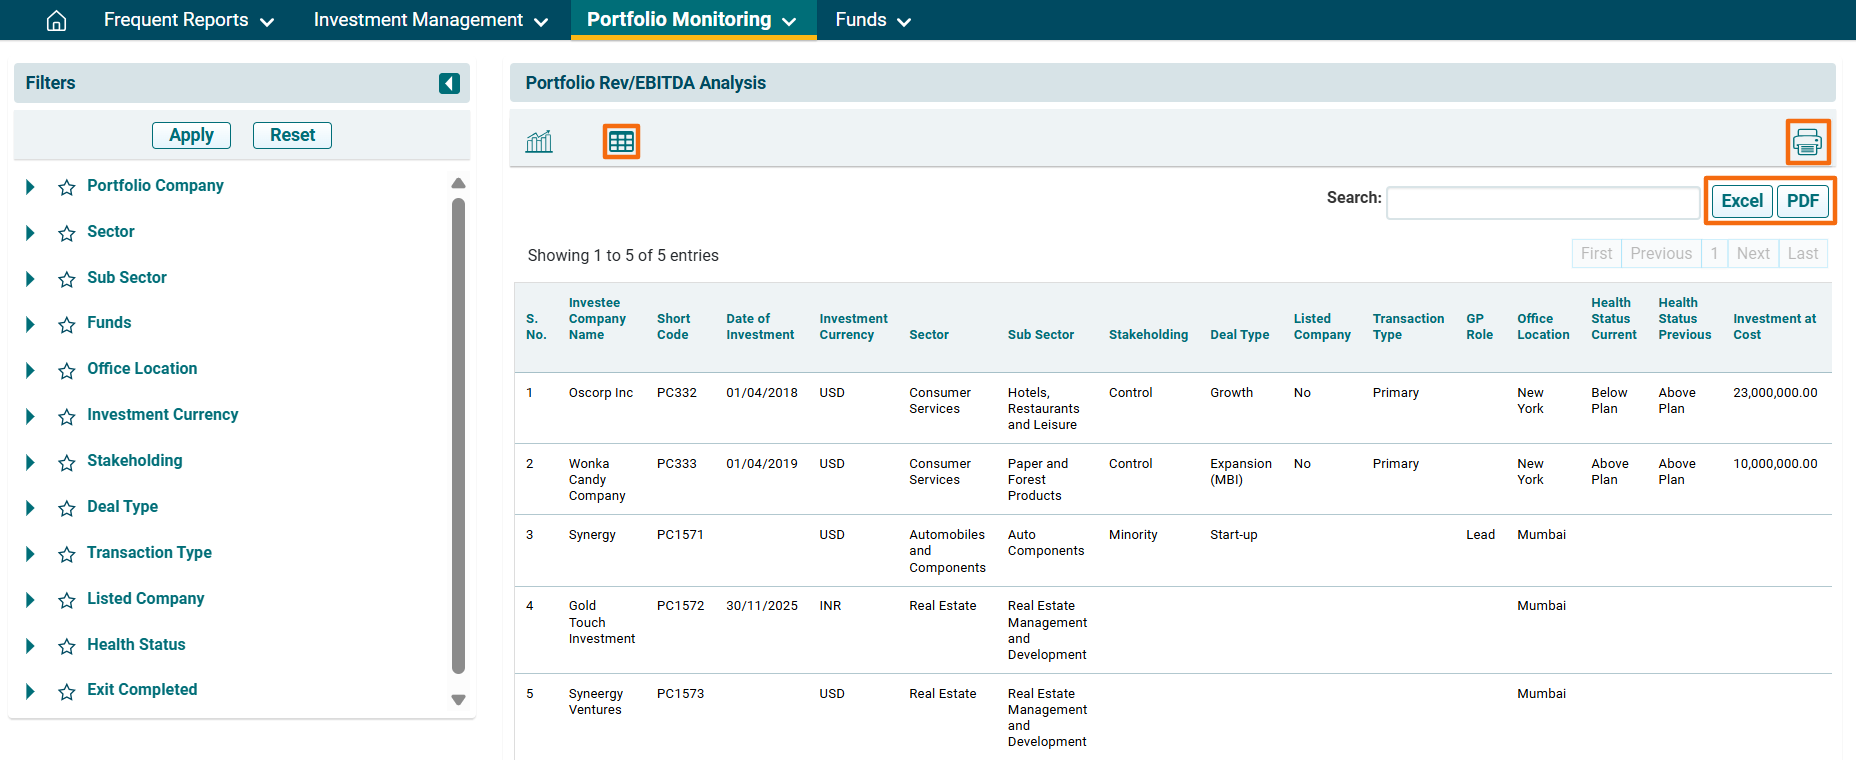
Task: Open the Investment Management menu
Action: click(430, 20)
